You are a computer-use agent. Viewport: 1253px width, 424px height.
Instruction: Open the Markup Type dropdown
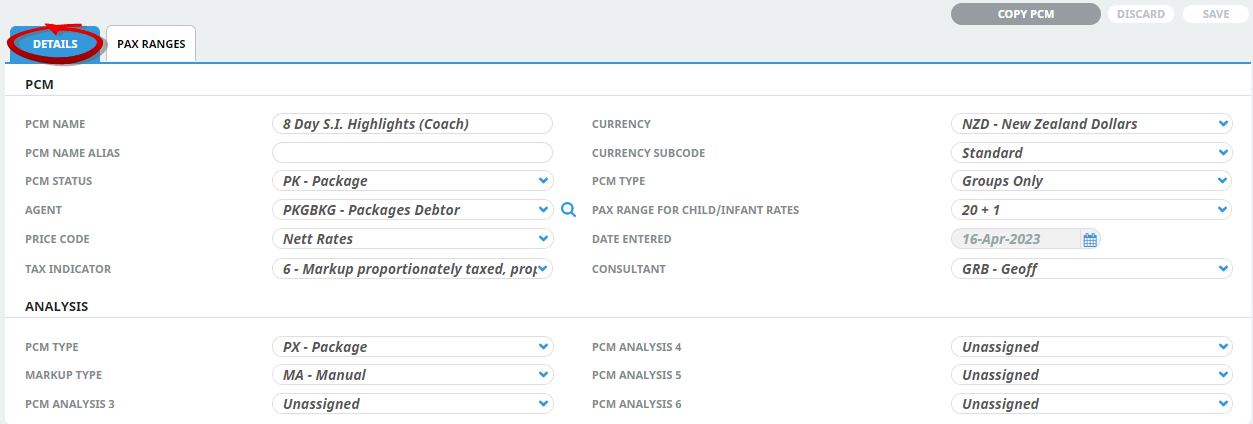coord(412,375)
